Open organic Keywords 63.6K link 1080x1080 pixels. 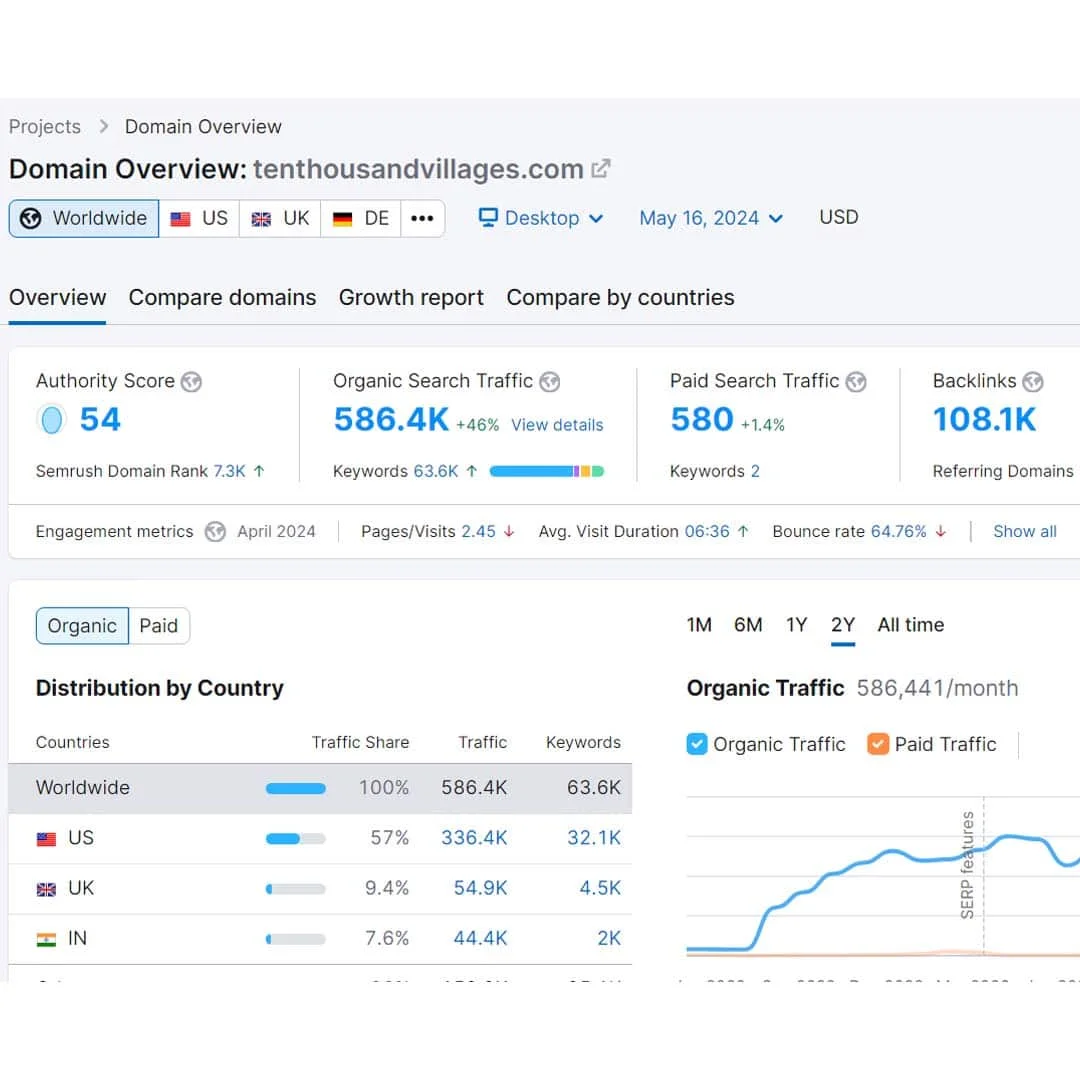(436, 471)
